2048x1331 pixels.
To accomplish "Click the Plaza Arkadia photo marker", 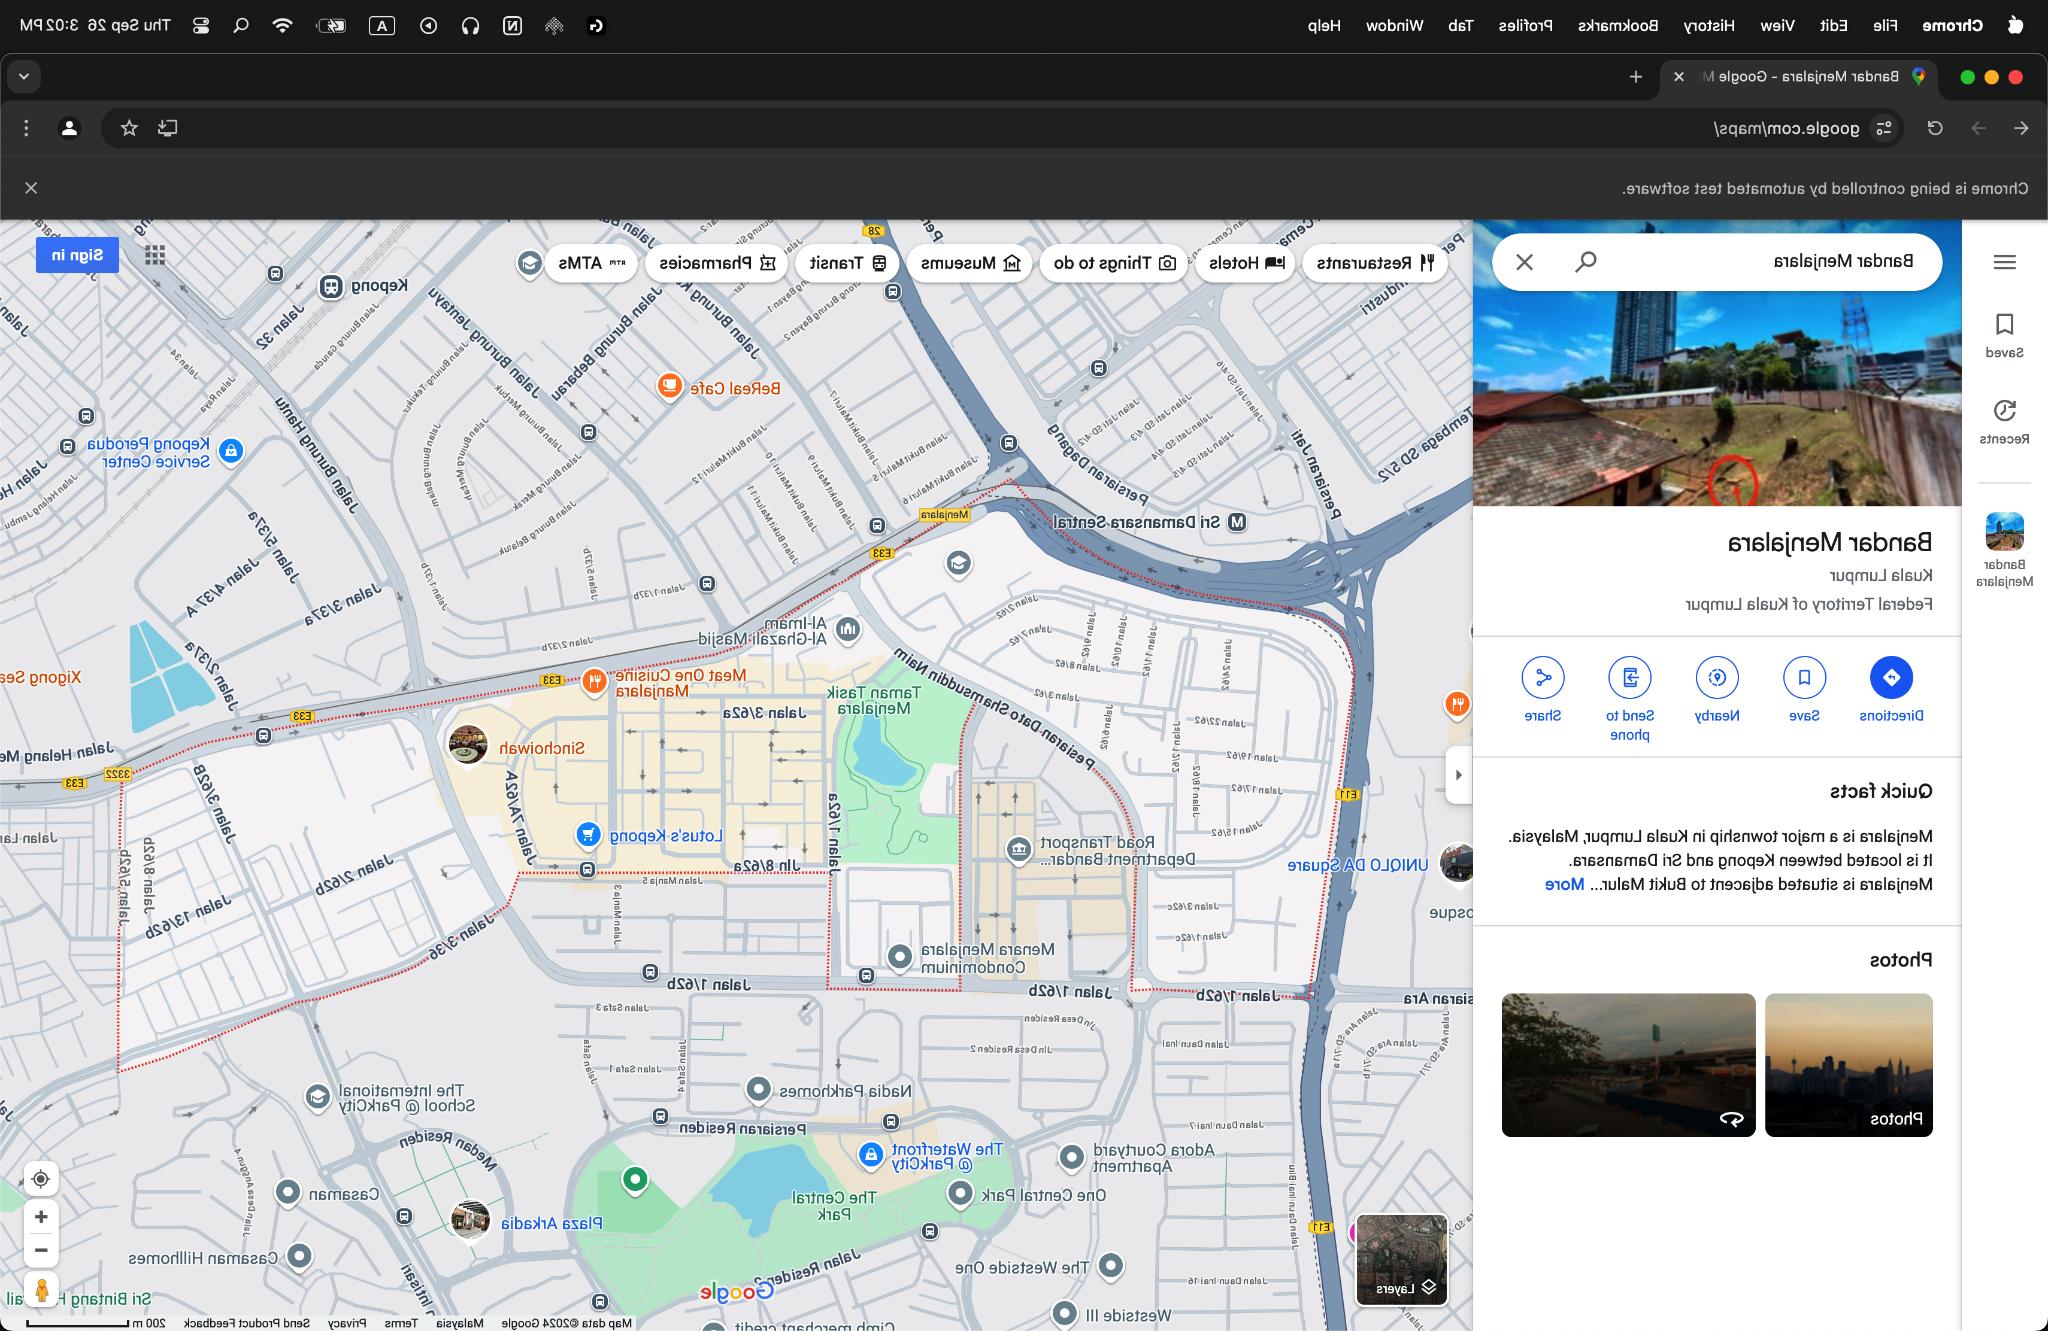I will 469,1219.
